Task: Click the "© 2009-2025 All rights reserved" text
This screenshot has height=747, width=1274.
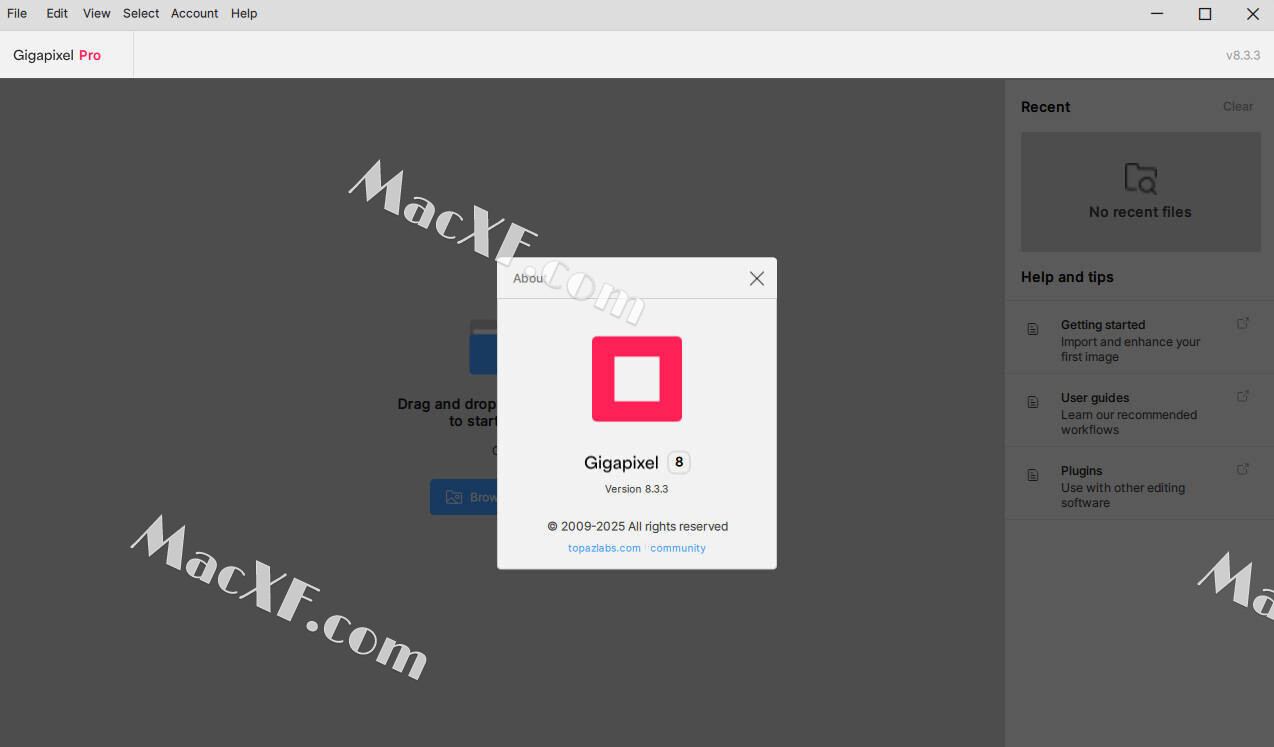Action: coord(637,526)
